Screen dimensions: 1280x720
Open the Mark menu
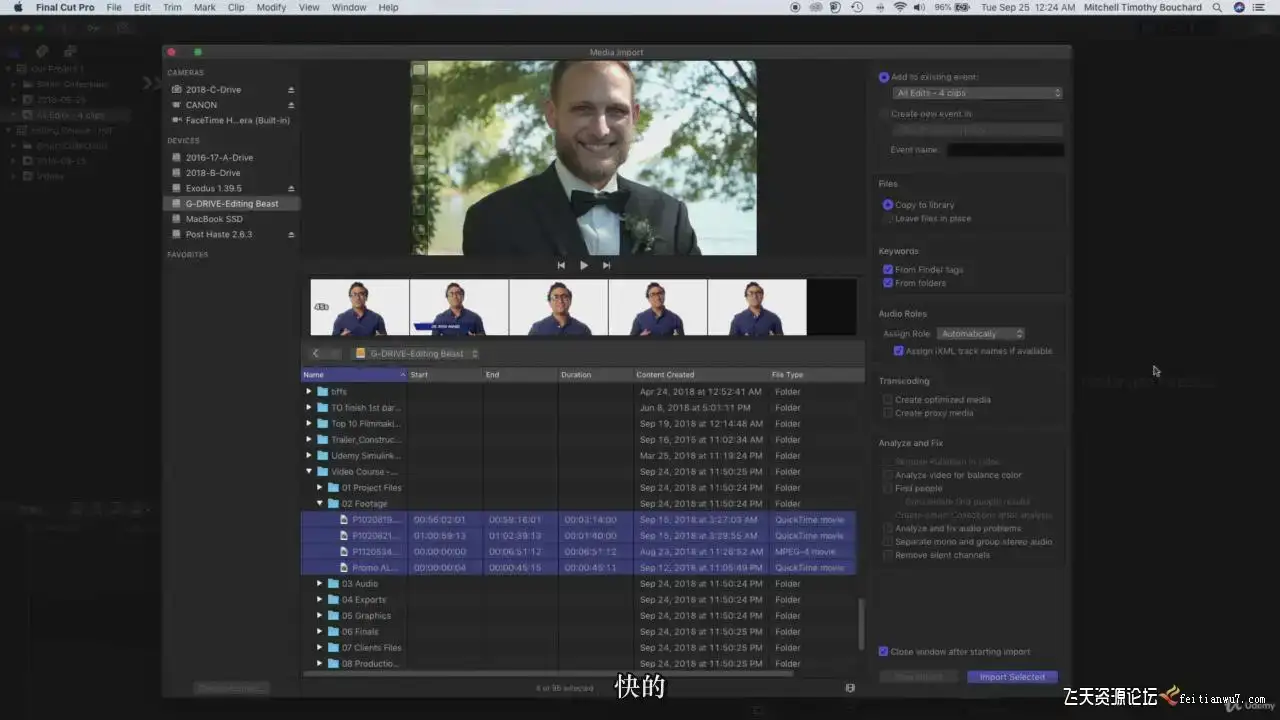pyautogui.click(x=204, y=7)
